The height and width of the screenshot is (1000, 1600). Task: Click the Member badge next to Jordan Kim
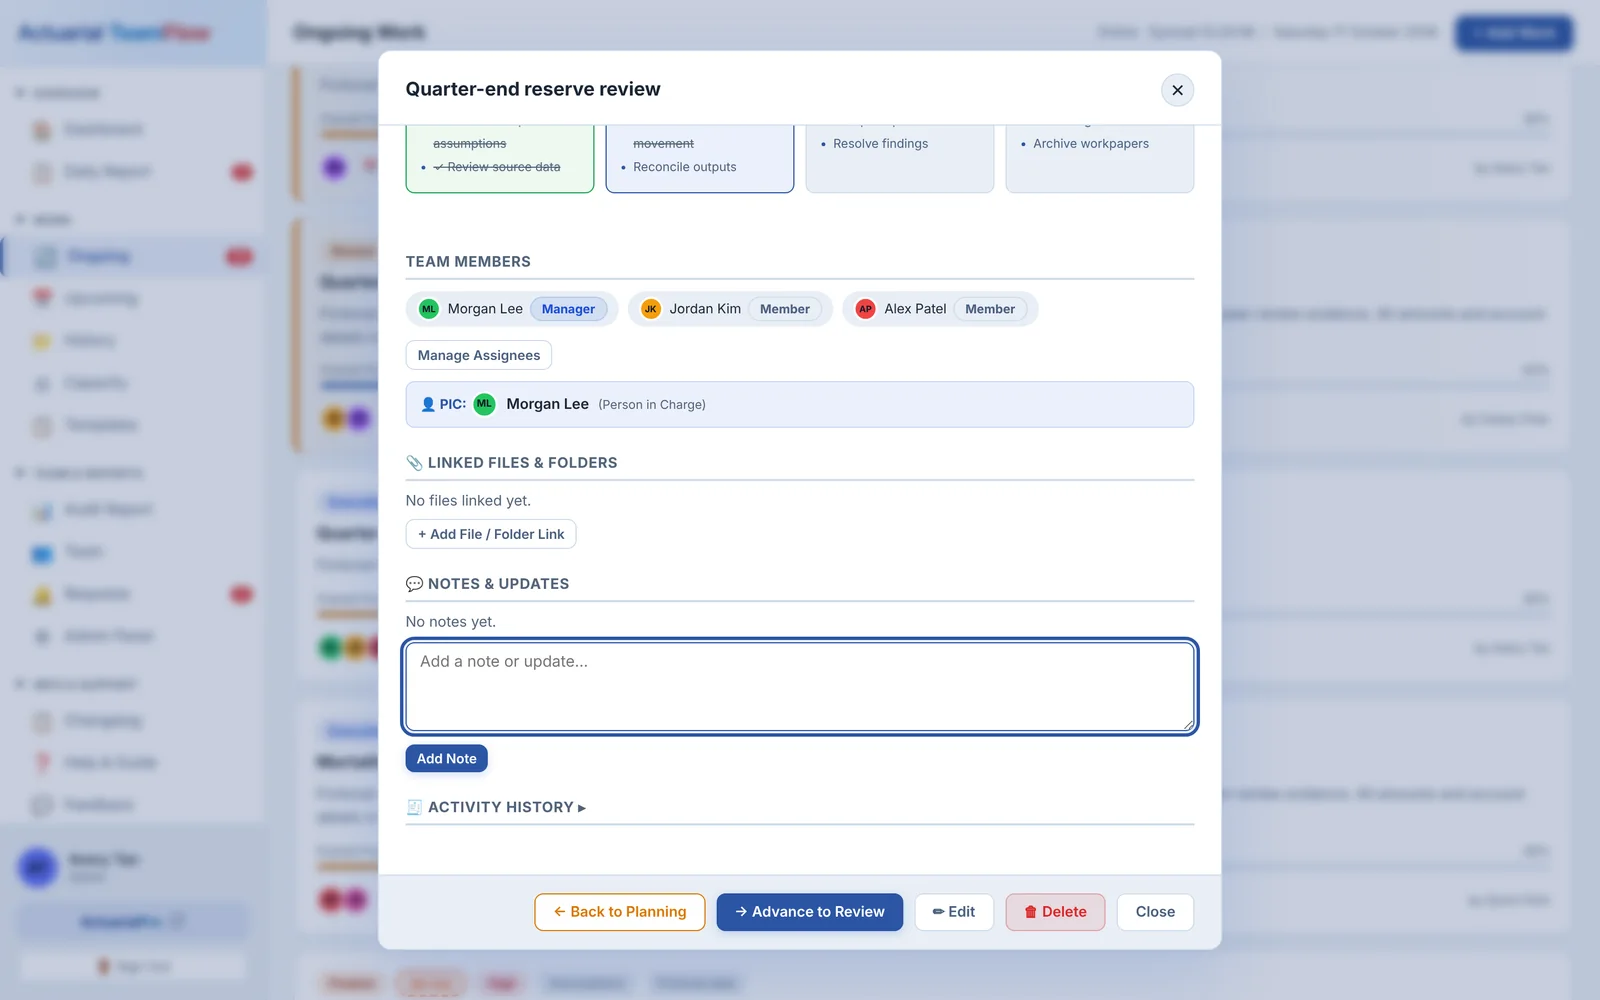pos(785,309)
